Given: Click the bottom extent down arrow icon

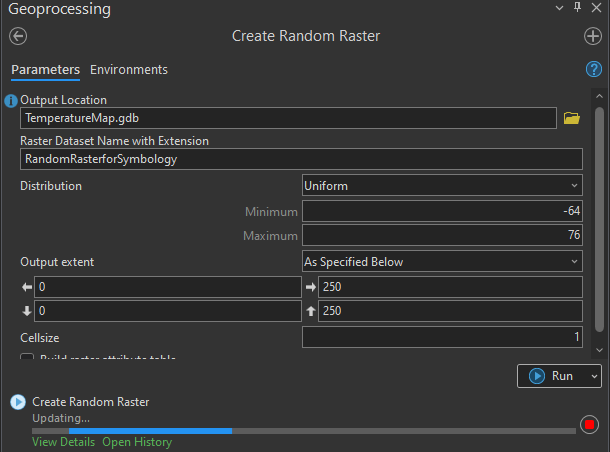Looking at the screenshot, I should [27, 311].
